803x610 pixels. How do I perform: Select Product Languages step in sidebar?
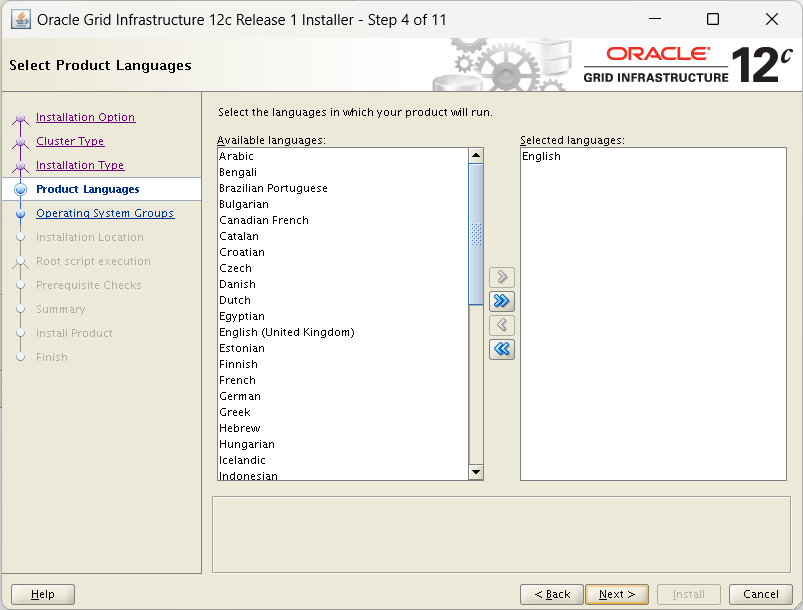(x=88, y=190)
